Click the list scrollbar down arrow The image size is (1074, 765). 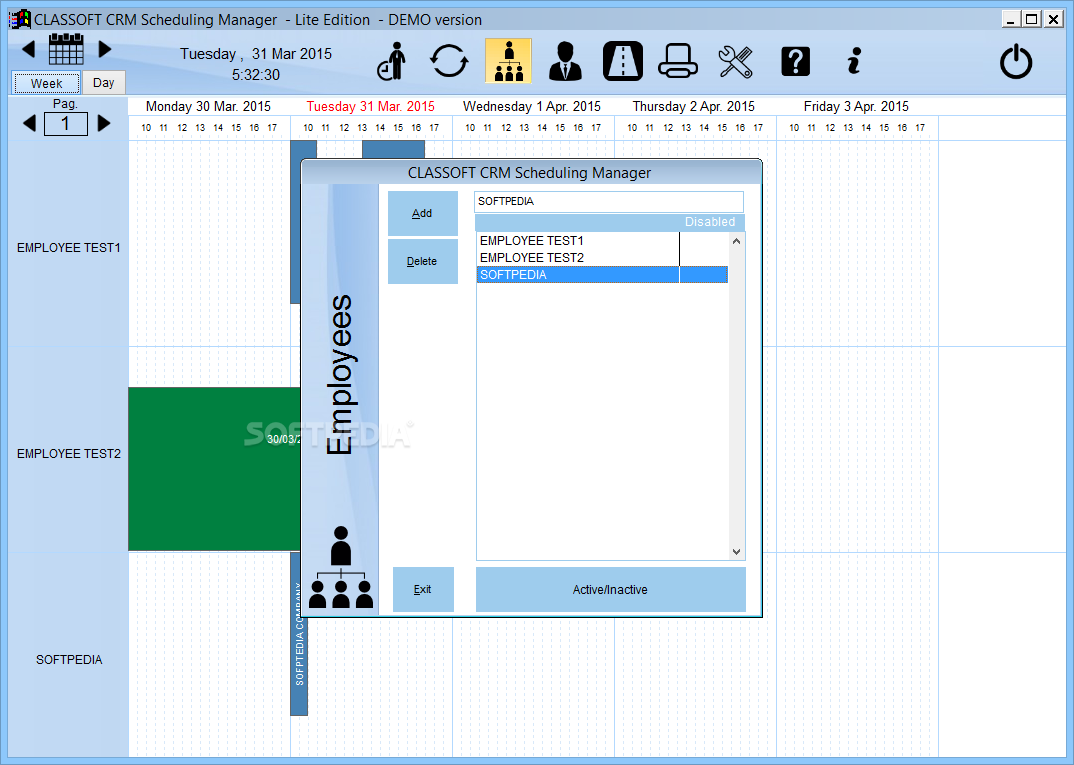click(736, 552)
